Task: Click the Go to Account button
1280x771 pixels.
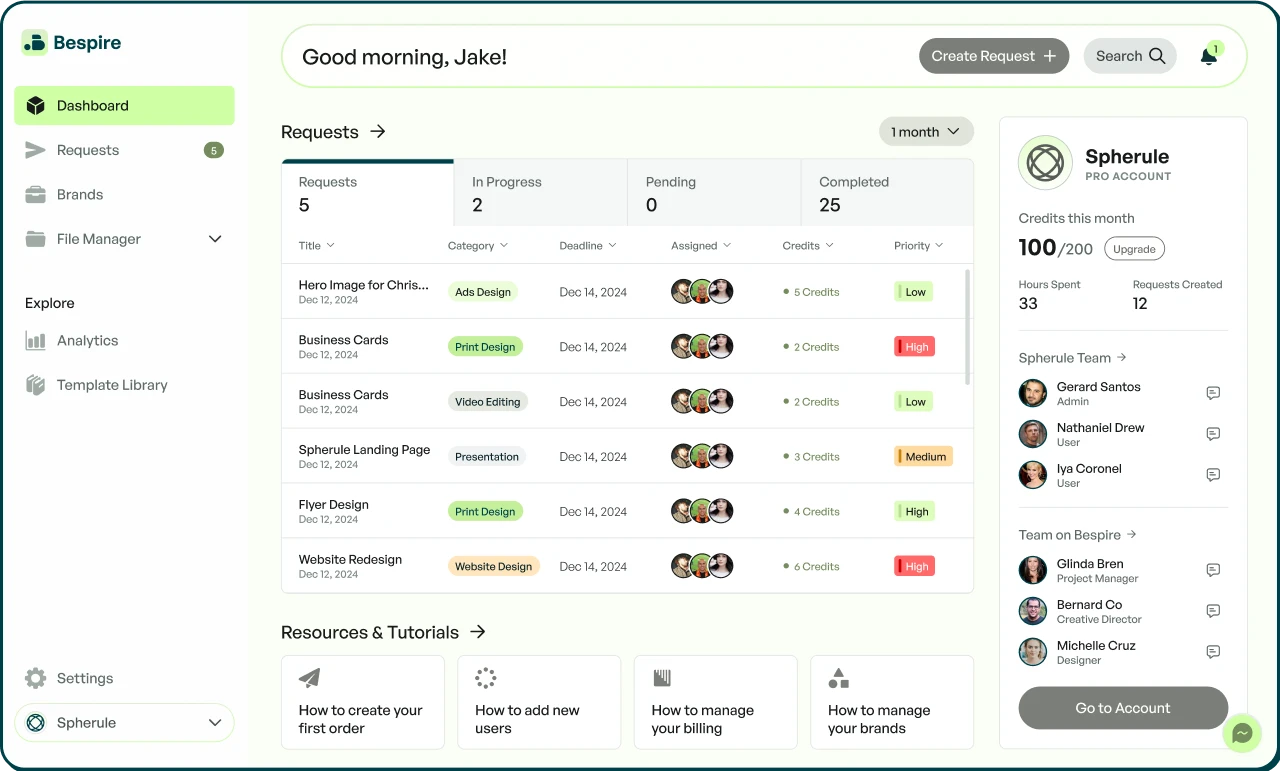Action: (x=1122, y=707)
